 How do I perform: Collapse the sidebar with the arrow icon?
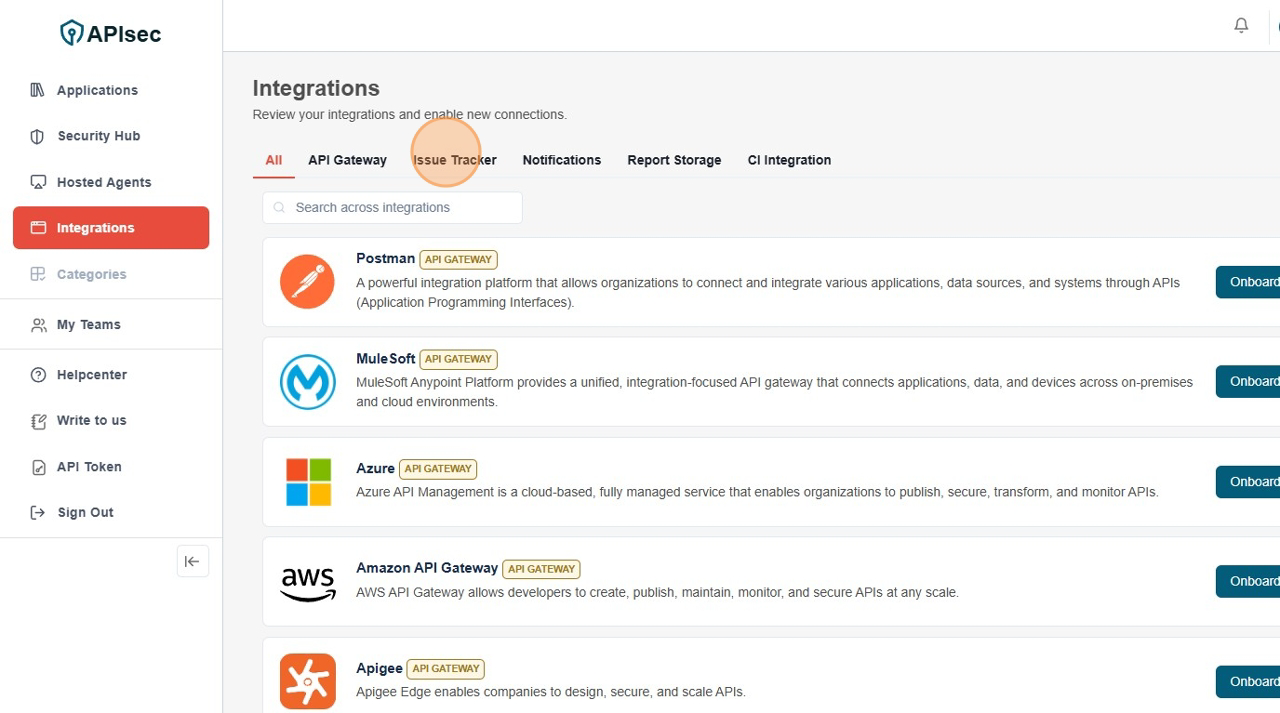[192, 562]
